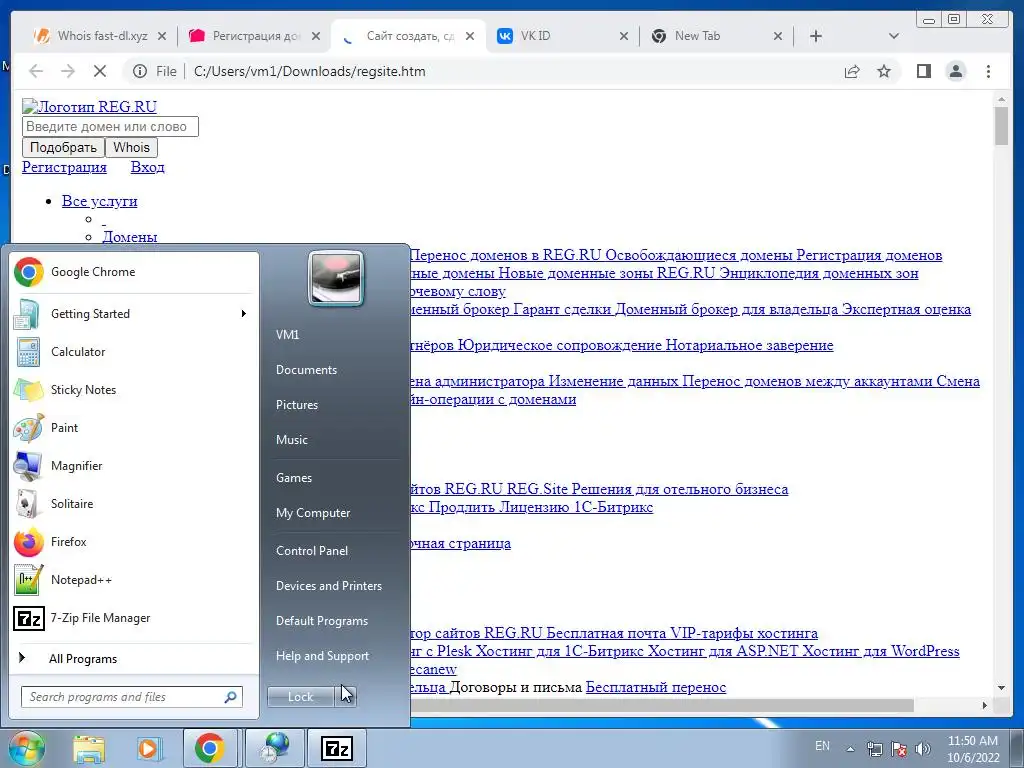This screenshot has width=1024, height=768.
Task: Launch Getting Started from Start menu
Action: (134, 314)
